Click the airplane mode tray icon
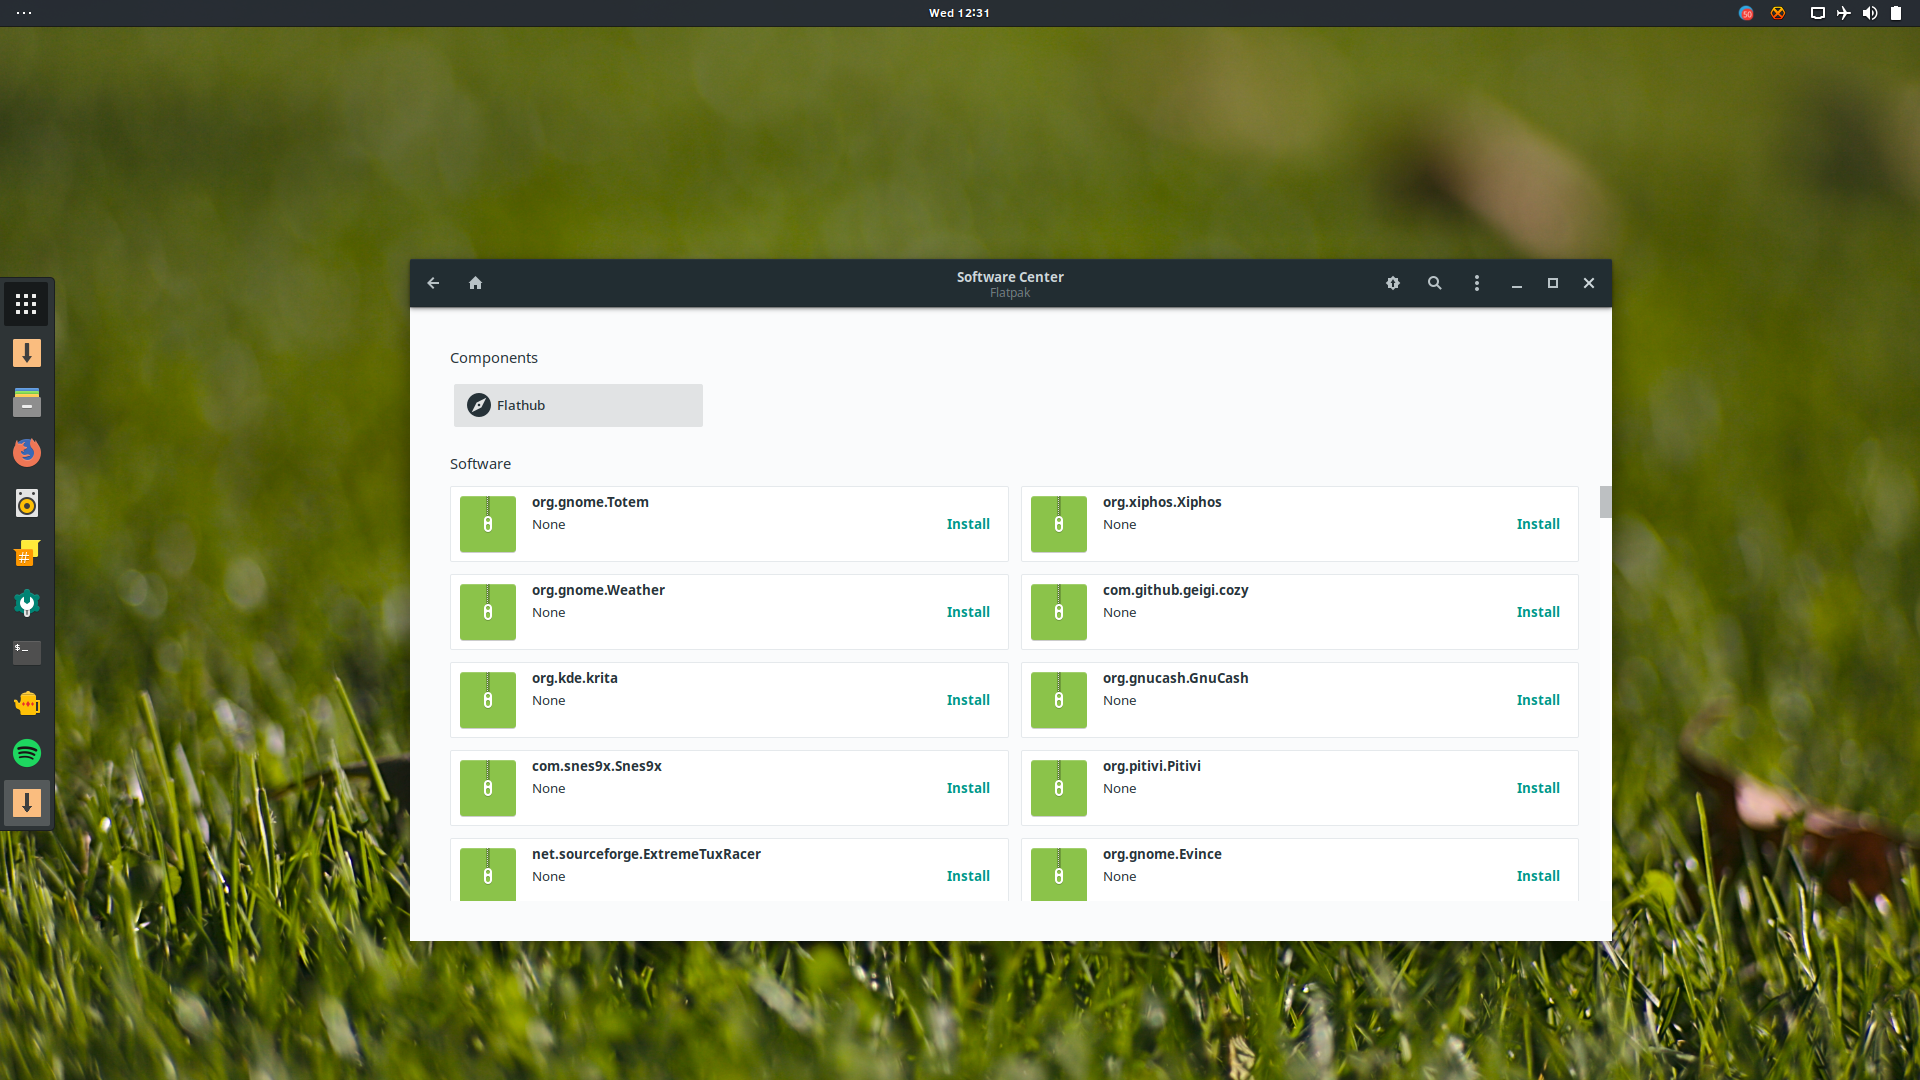 coord(1844,13)
